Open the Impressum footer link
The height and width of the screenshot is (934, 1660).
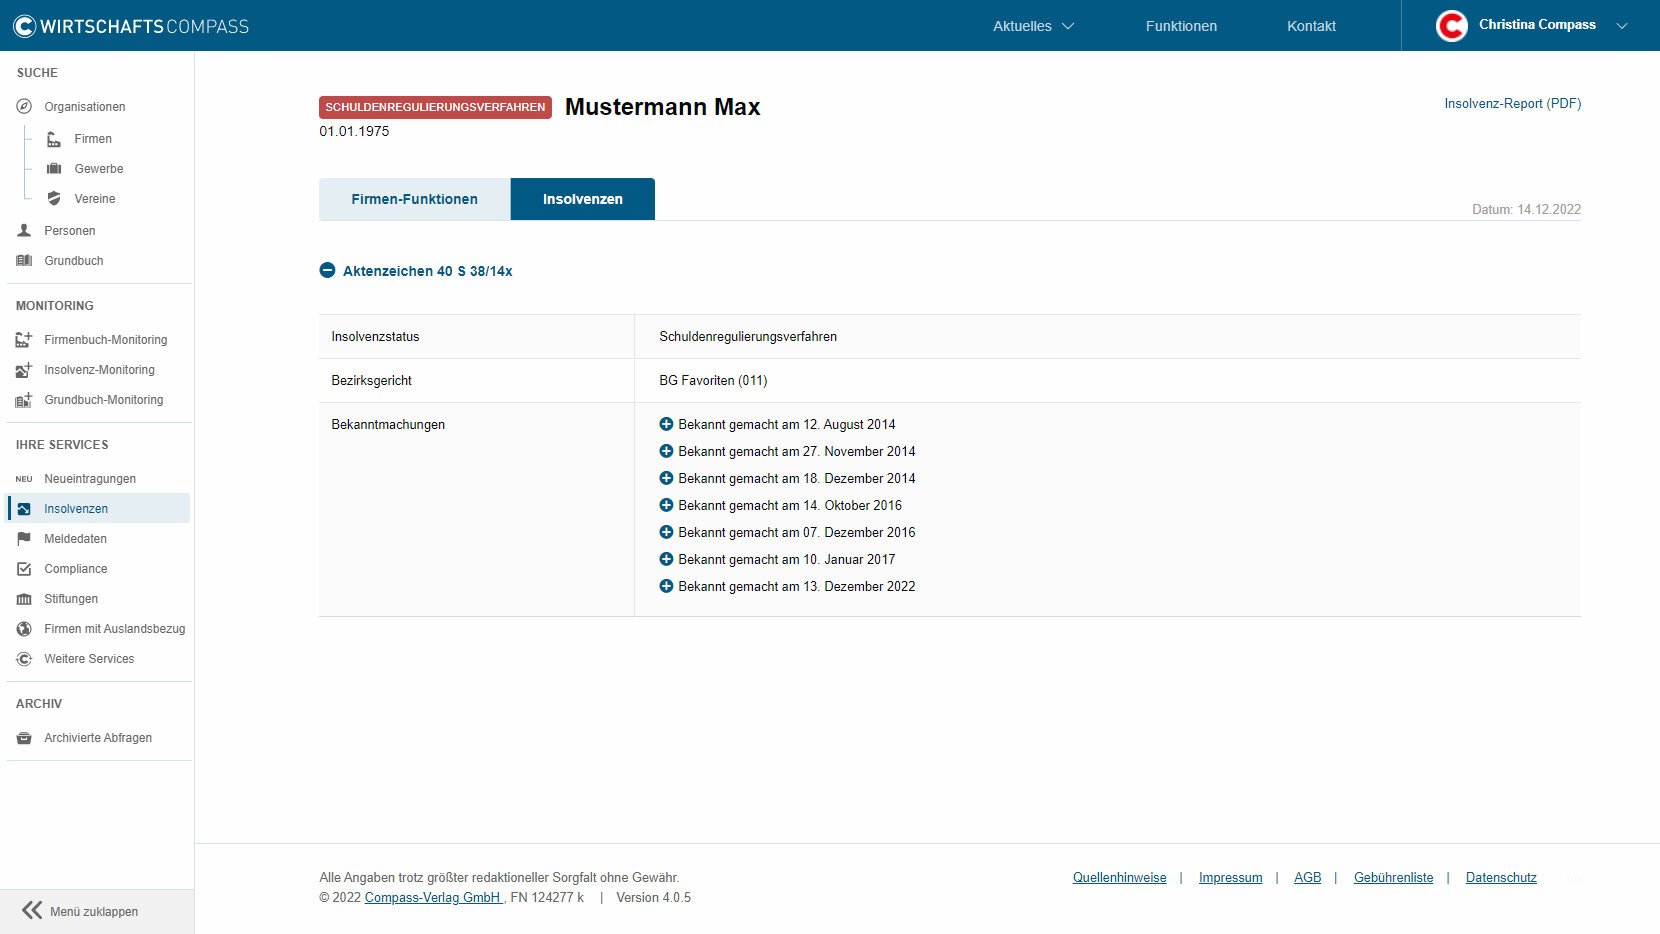click(x=1230, y=878)
